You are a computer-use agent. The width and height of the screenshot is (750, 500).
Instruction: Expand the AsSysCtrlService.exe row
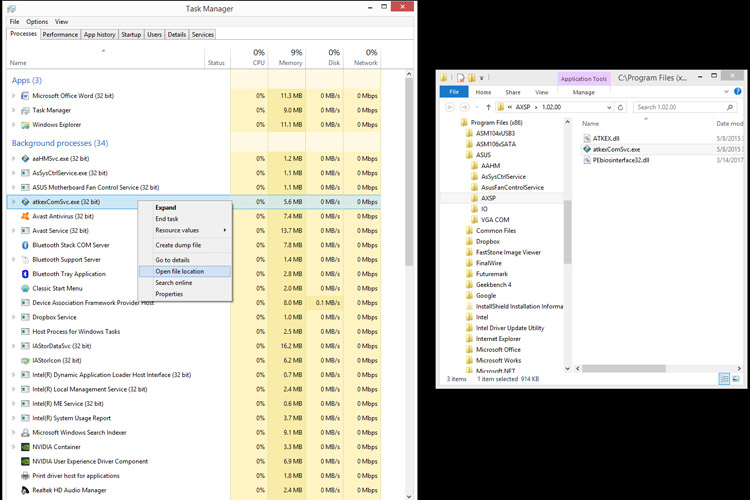tap(13, 173)
